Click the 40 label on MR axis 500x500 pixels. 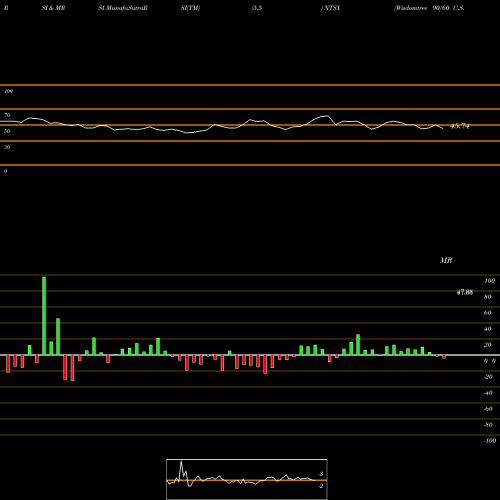click(x=488, y=329)
